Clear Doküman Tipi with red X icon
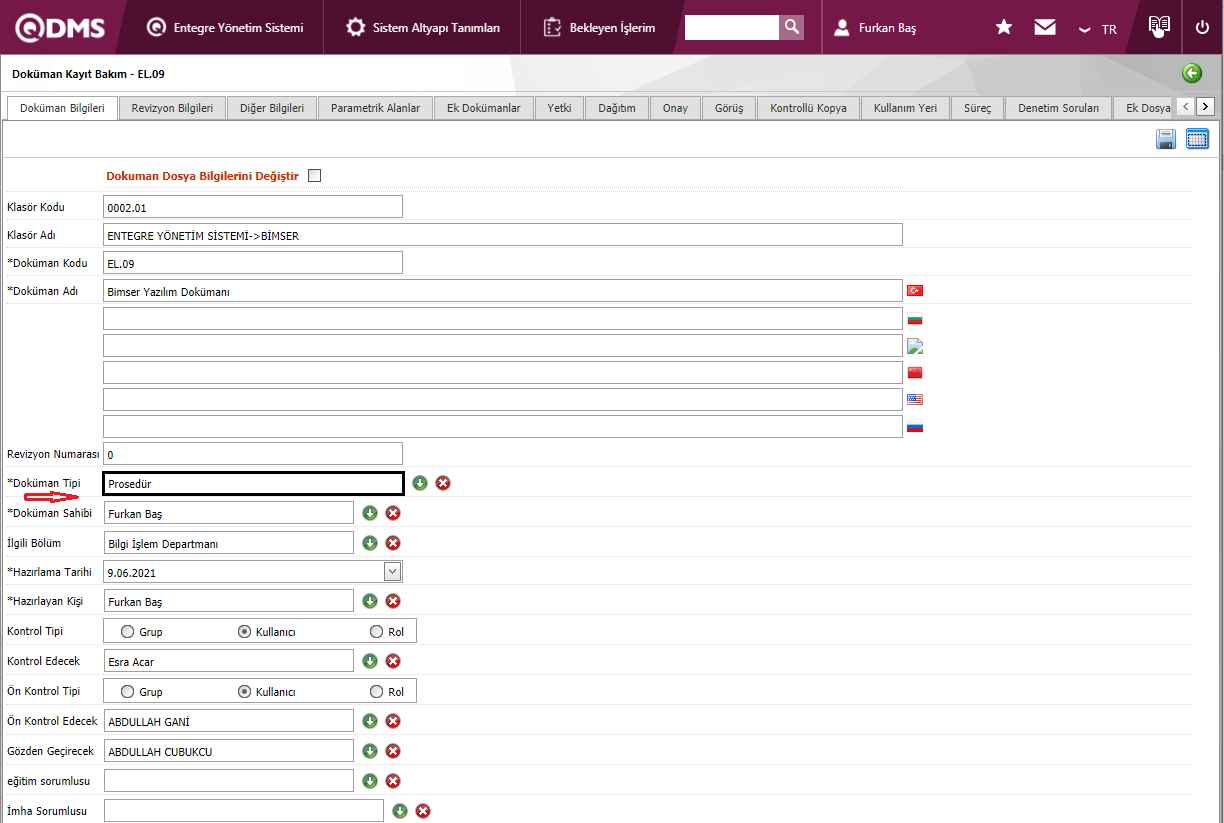1224x823 pixels. 443,483
